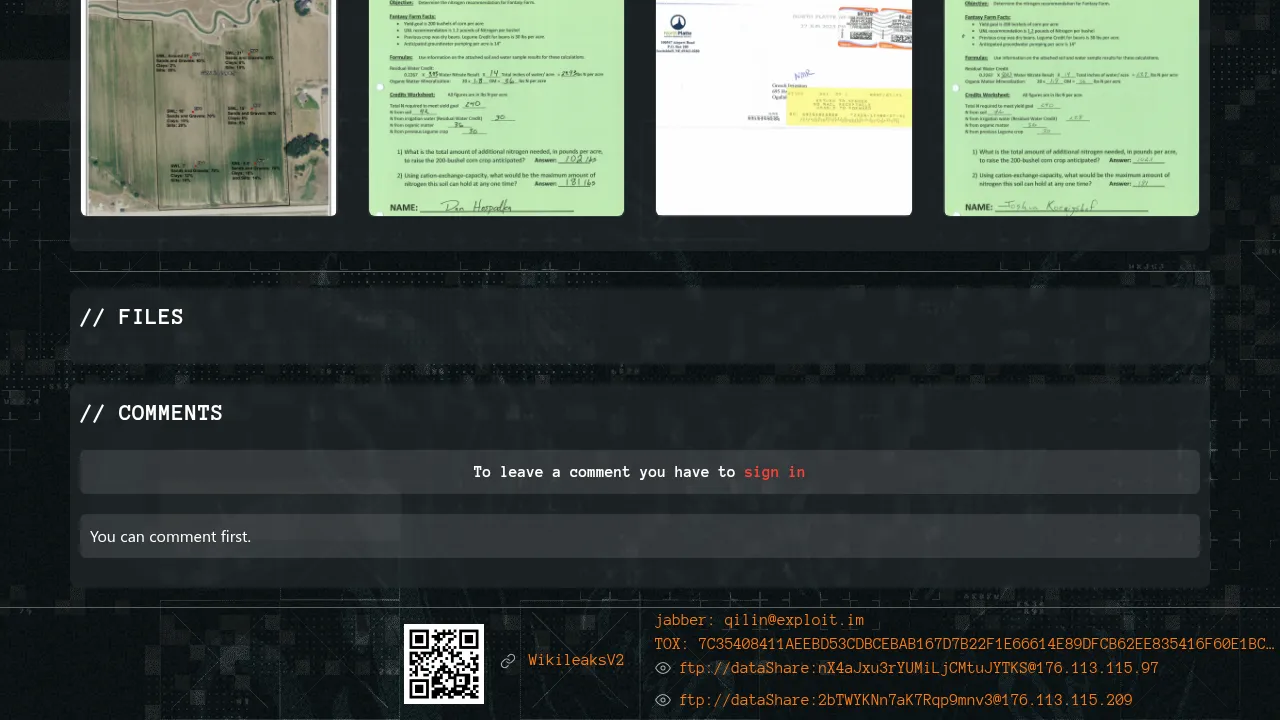Screen dimensions: 1280x720
Task: Click the red sign in link
Action: coord(774,472)
